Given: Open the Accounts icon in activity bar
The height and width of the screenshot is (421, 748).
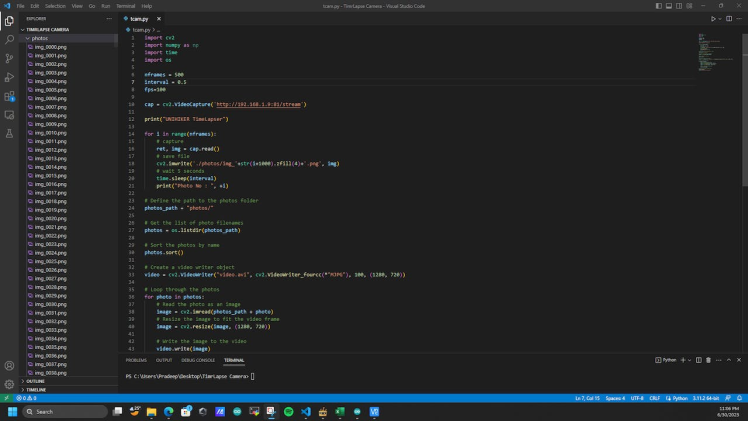Looking at the screenshot, I should (x=9, y=364).
